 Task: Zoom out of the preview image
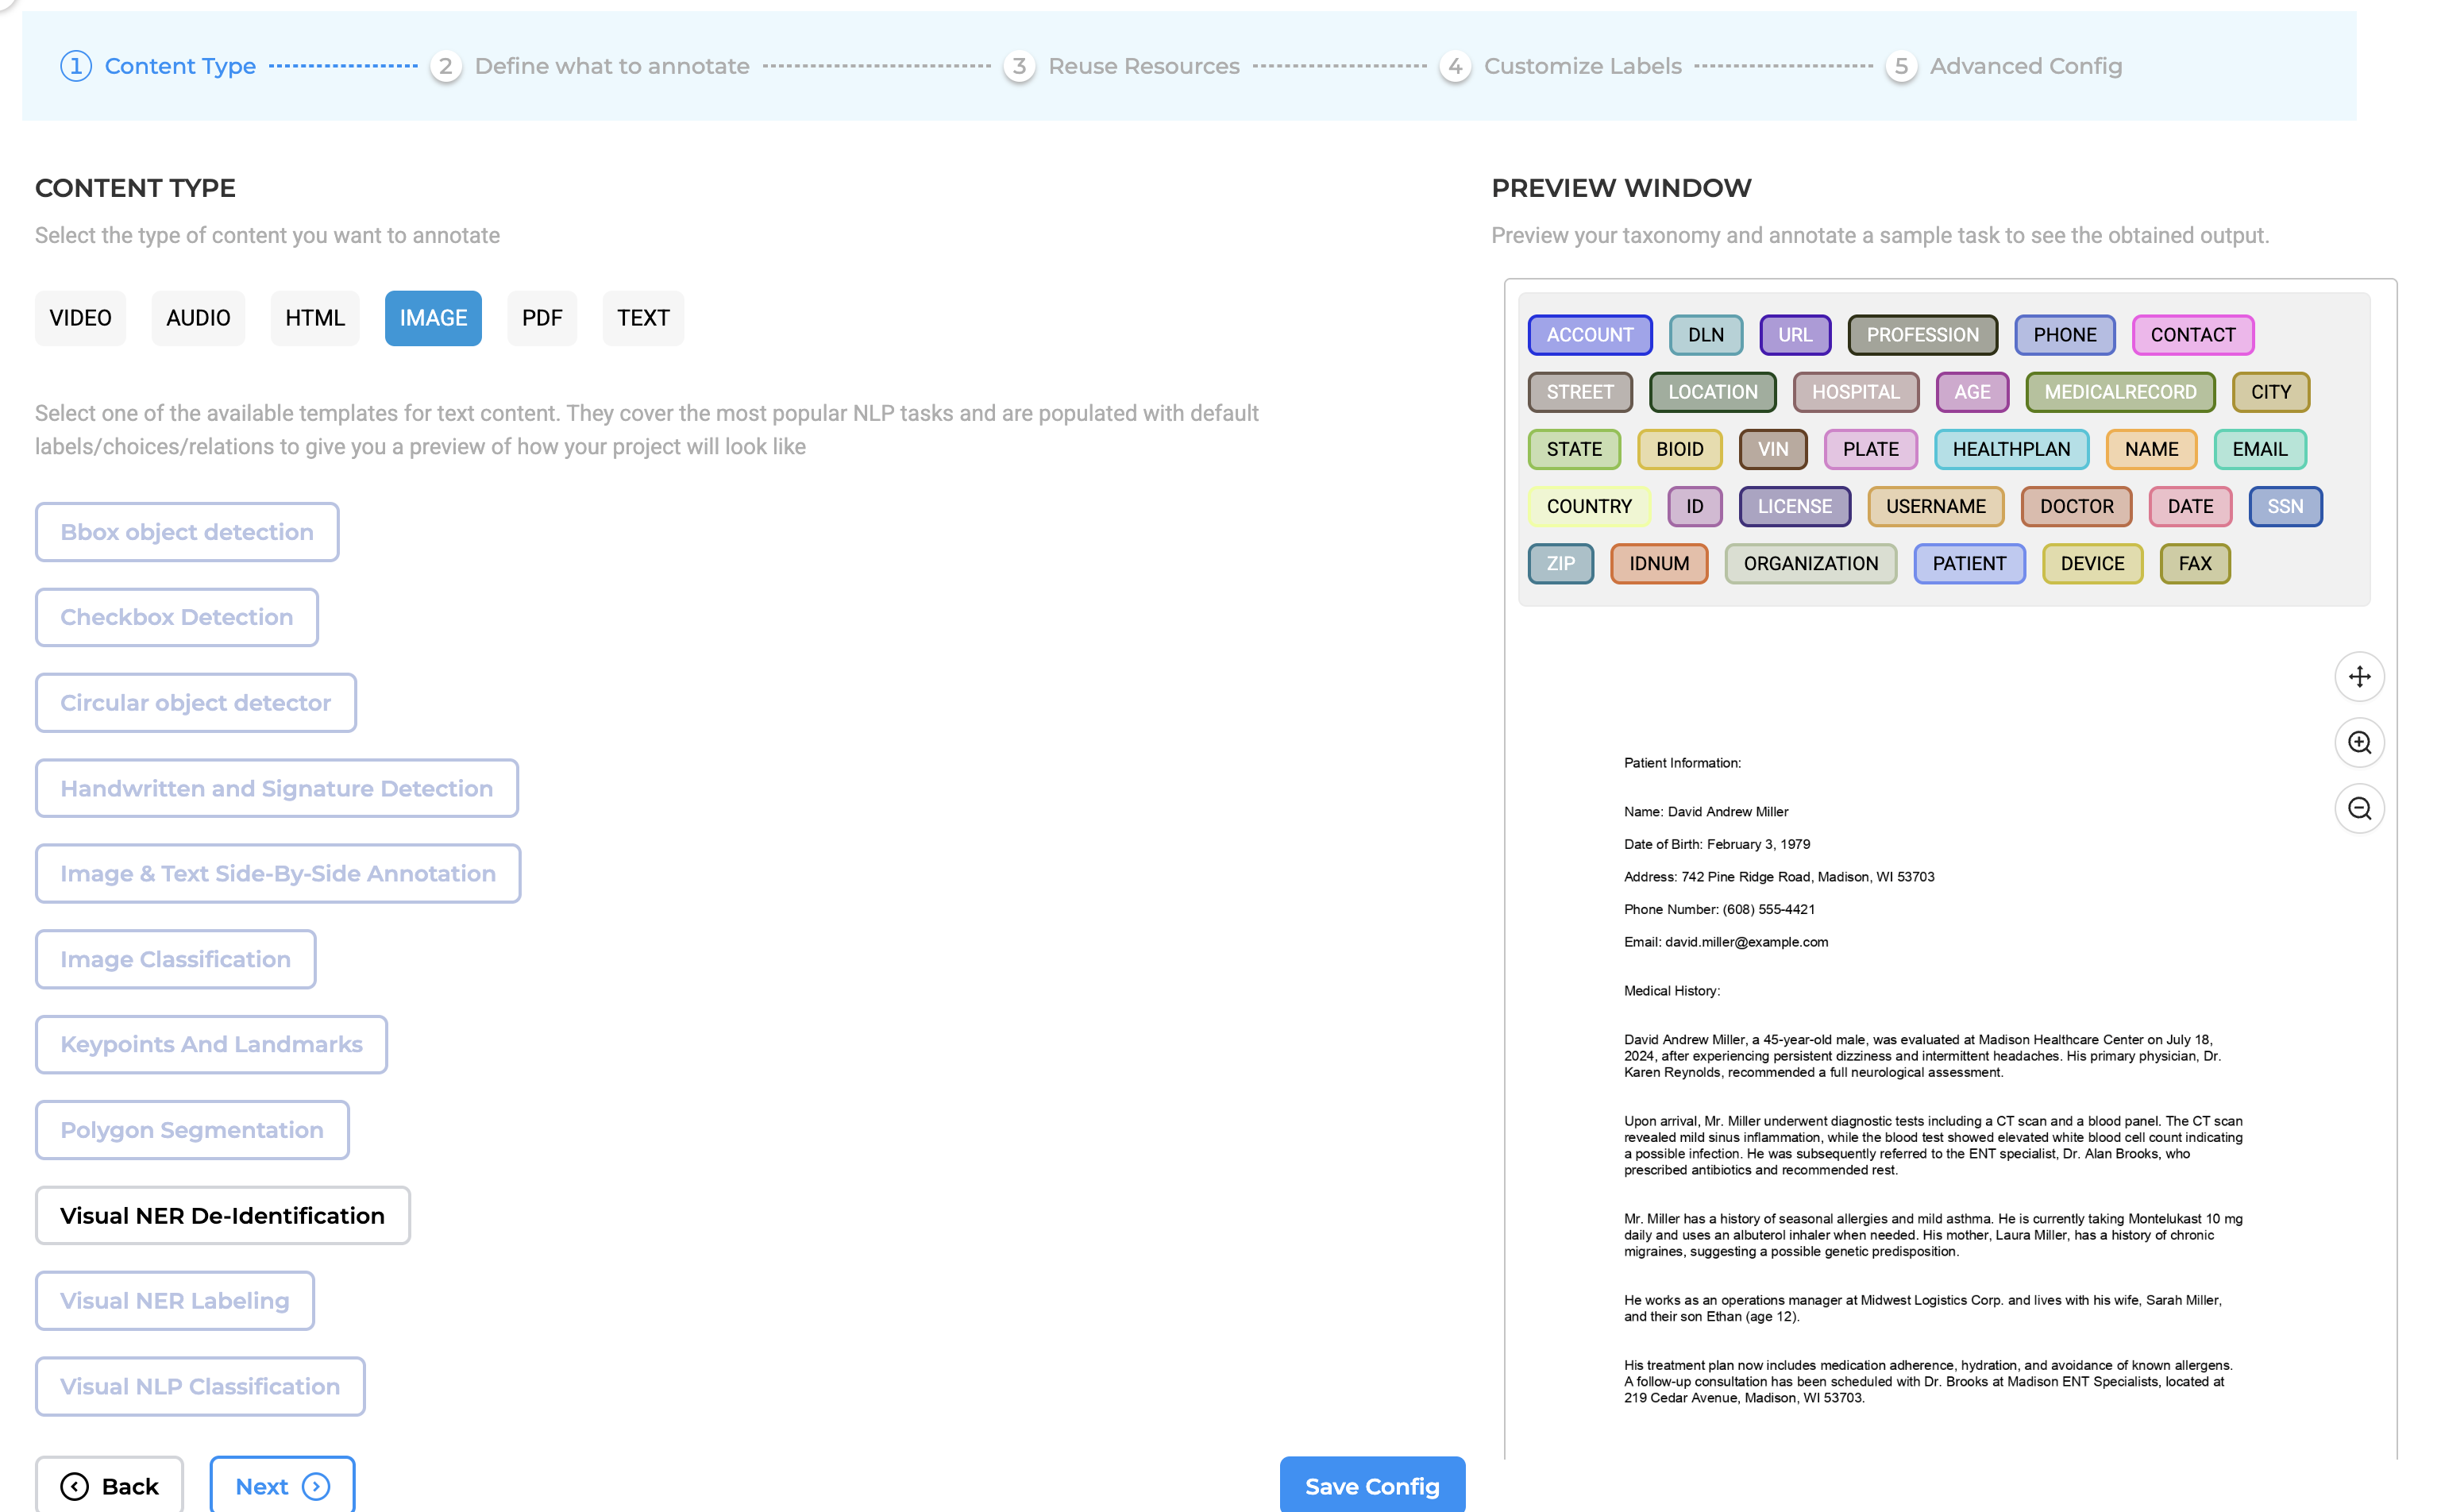[x=2358, y=808]
